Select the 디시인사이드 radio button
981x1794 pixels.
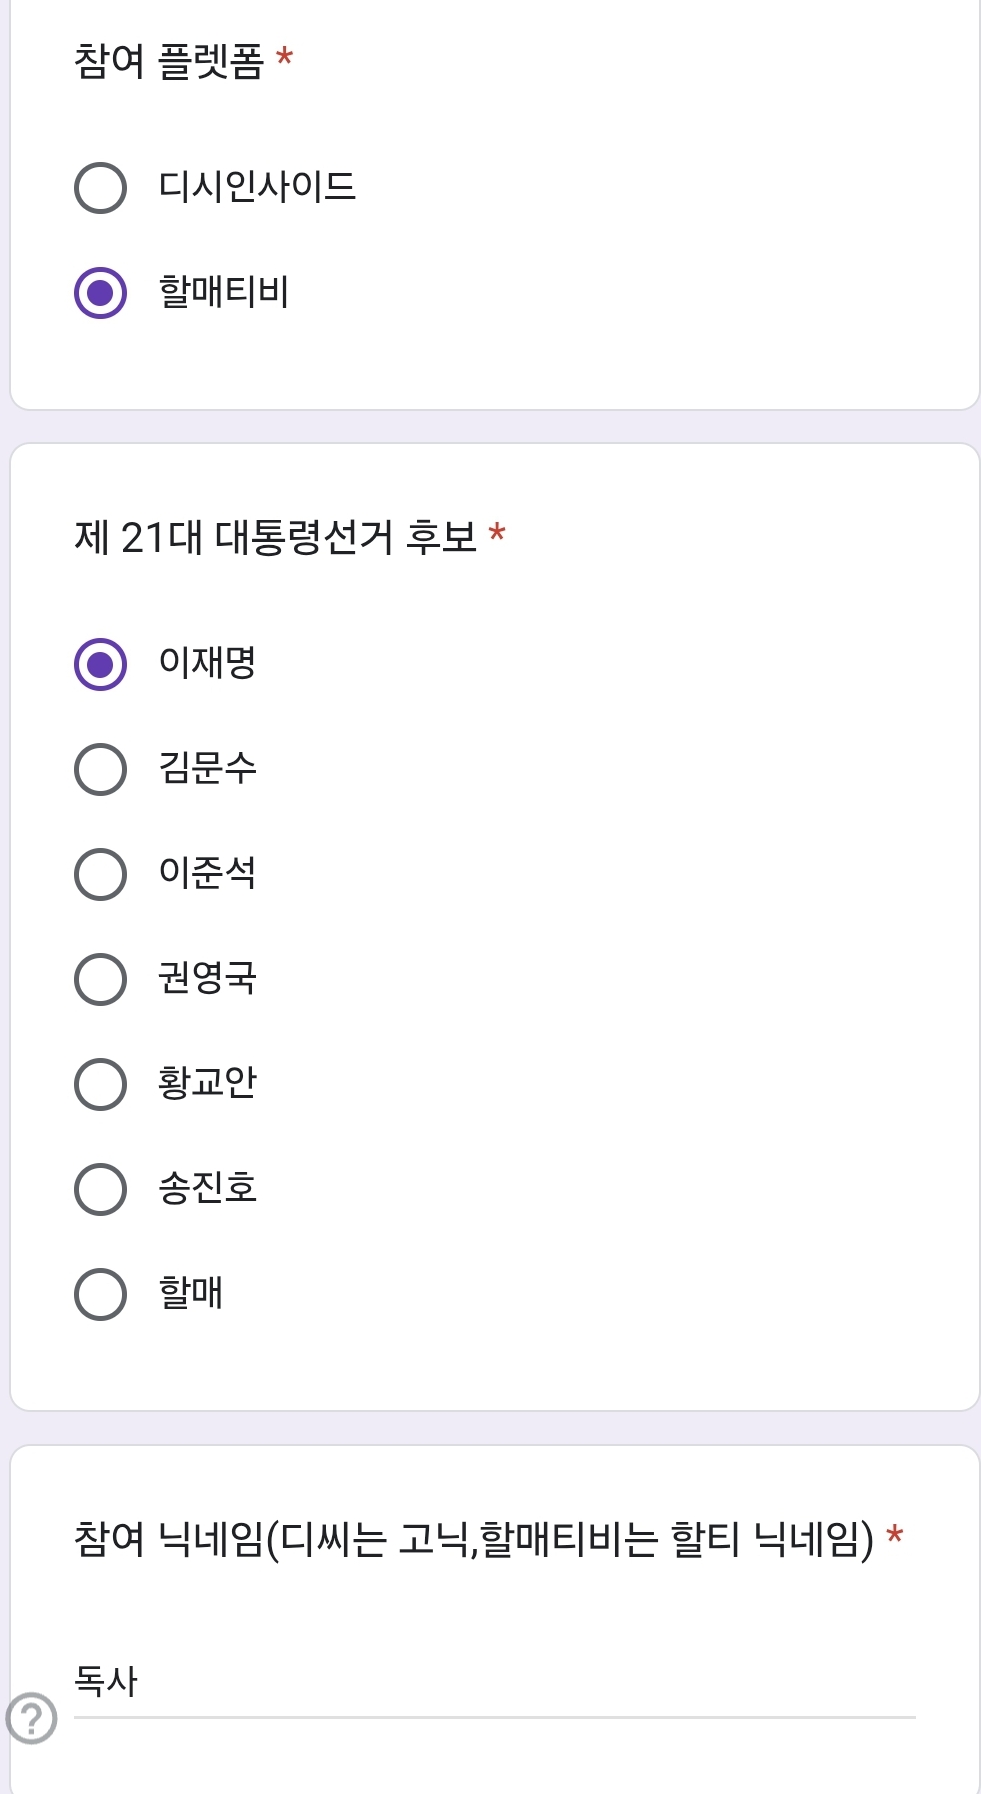coord(100,187)
